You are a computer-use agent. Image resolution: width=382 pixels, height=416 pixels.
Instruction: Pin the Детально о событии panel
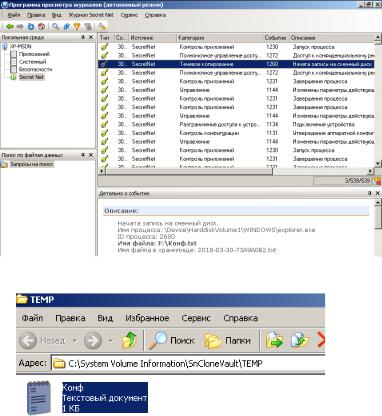[370, 193]
